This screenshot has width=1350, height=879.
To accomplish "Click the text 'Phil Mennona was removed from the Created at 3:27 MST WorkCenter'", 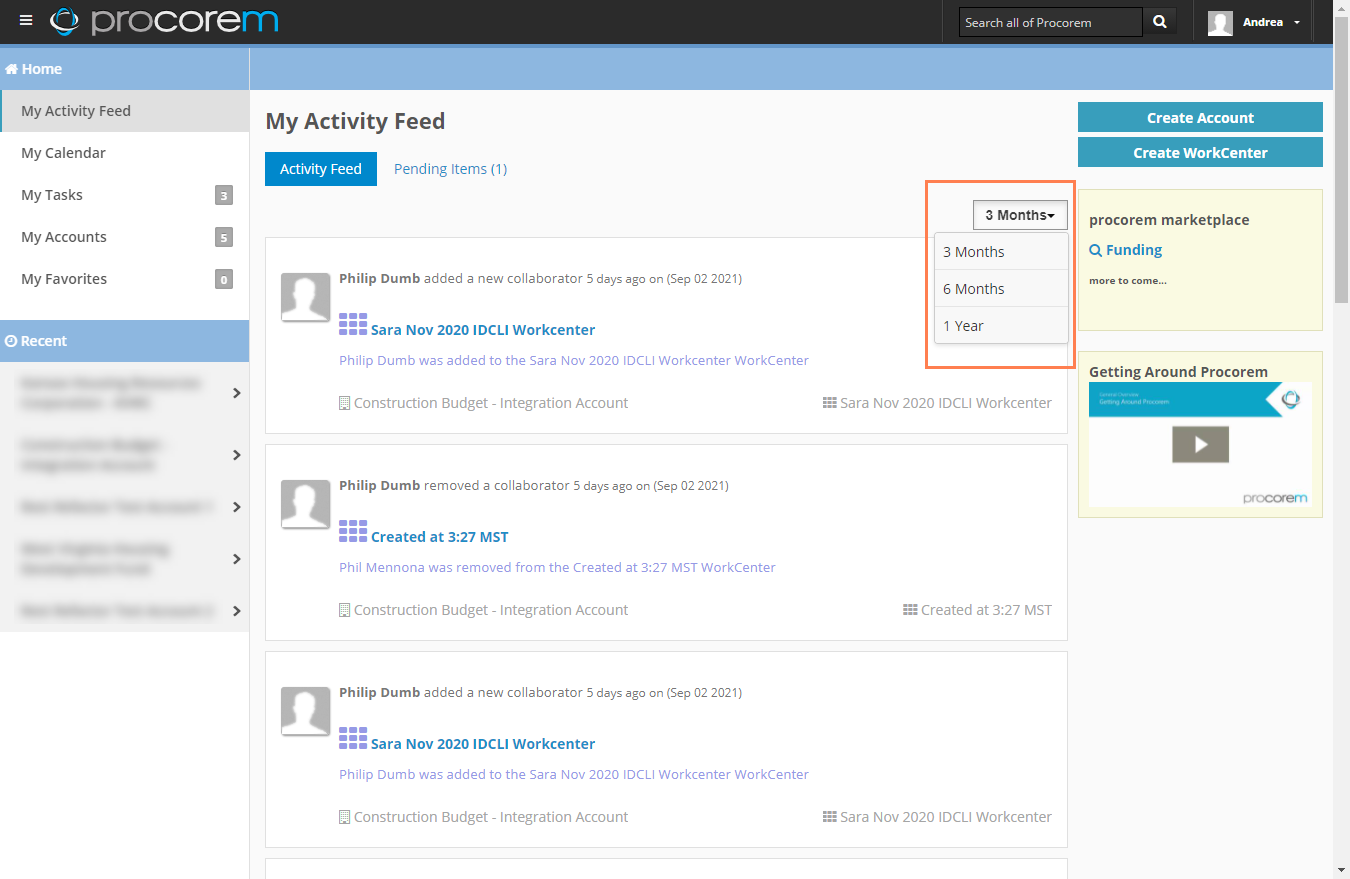I will coord(557,567).
